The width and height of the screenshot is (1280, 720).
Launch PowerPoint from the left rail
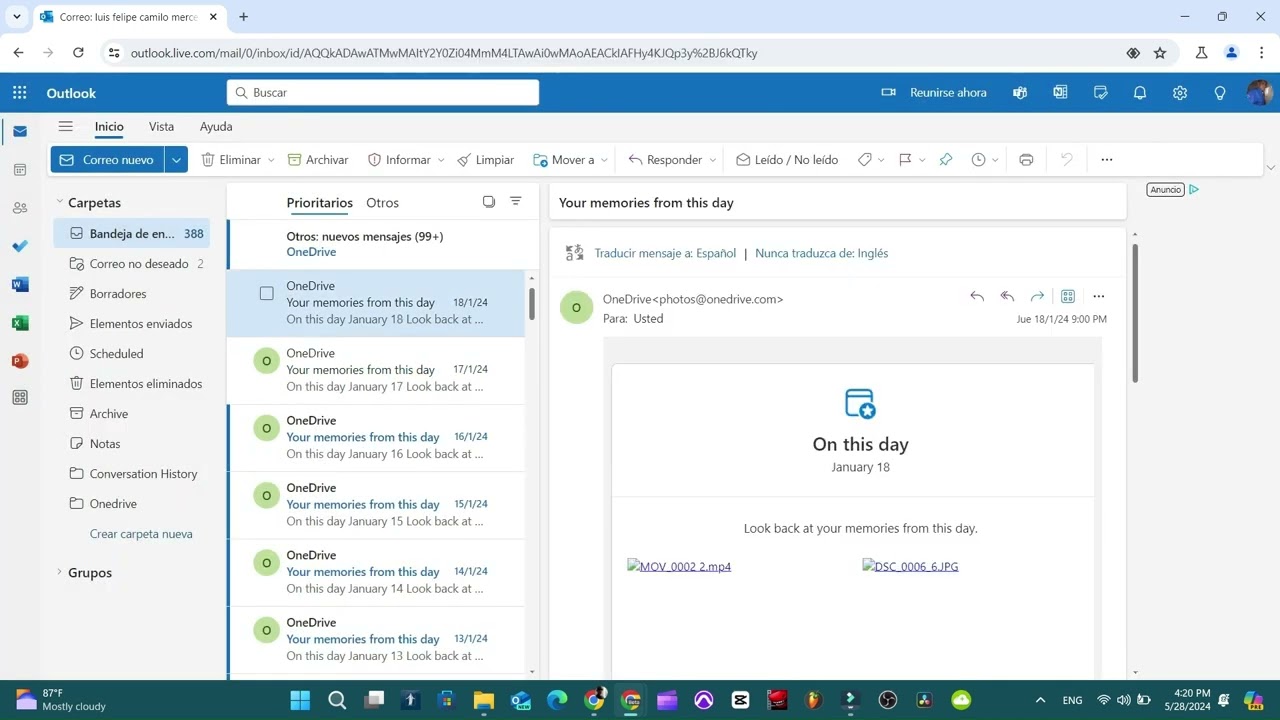(x=19, y=361)
